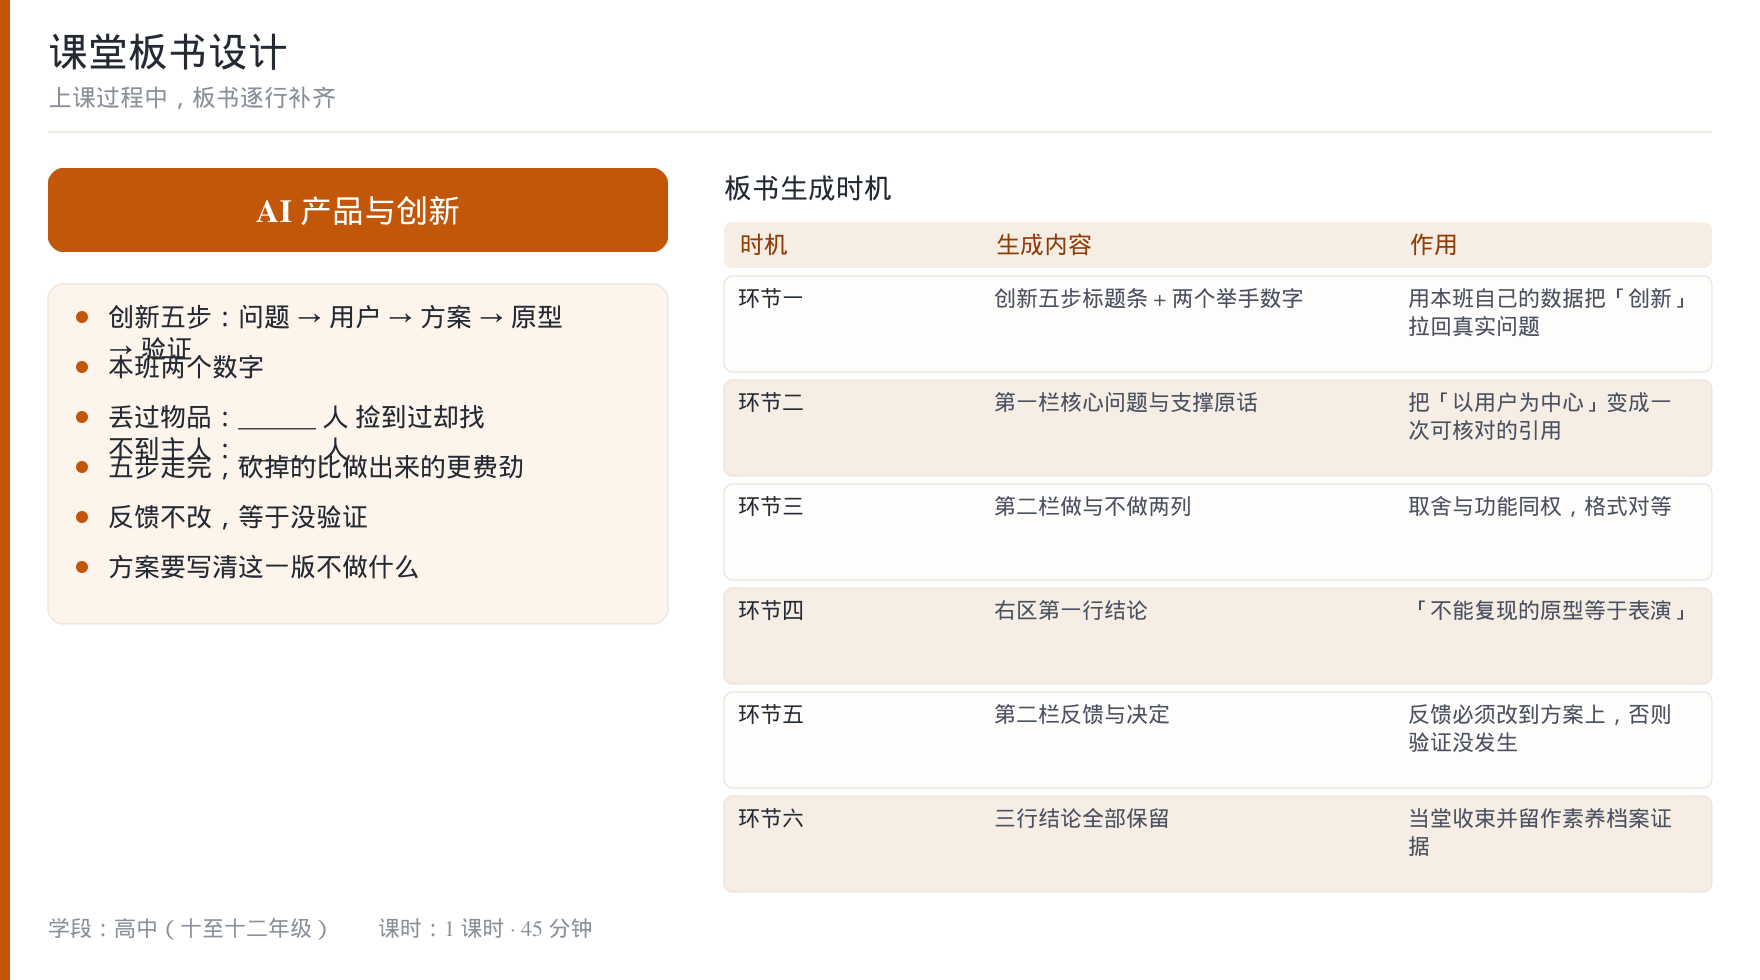
Task: Select the bullet 方案要写清这一版不做什么
Action: 263,567
